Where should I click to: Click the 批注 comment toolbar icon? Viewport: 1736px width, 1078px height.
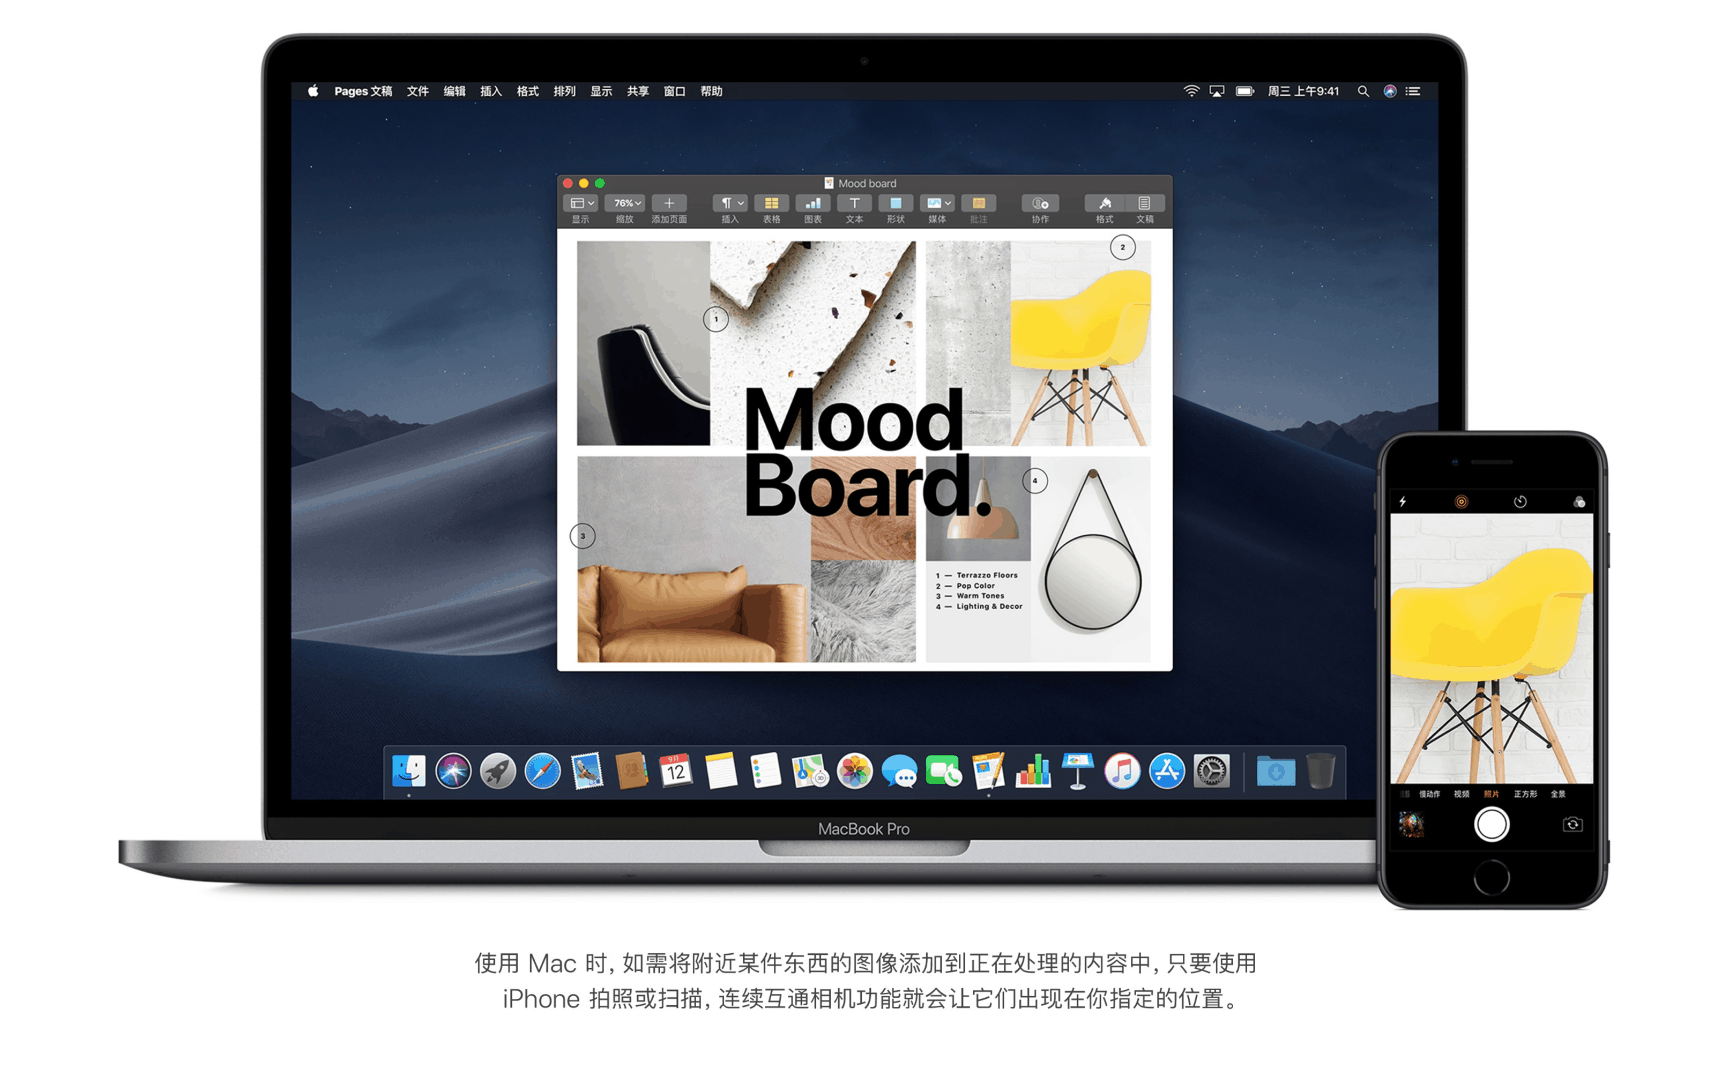[x=978, y=203]
